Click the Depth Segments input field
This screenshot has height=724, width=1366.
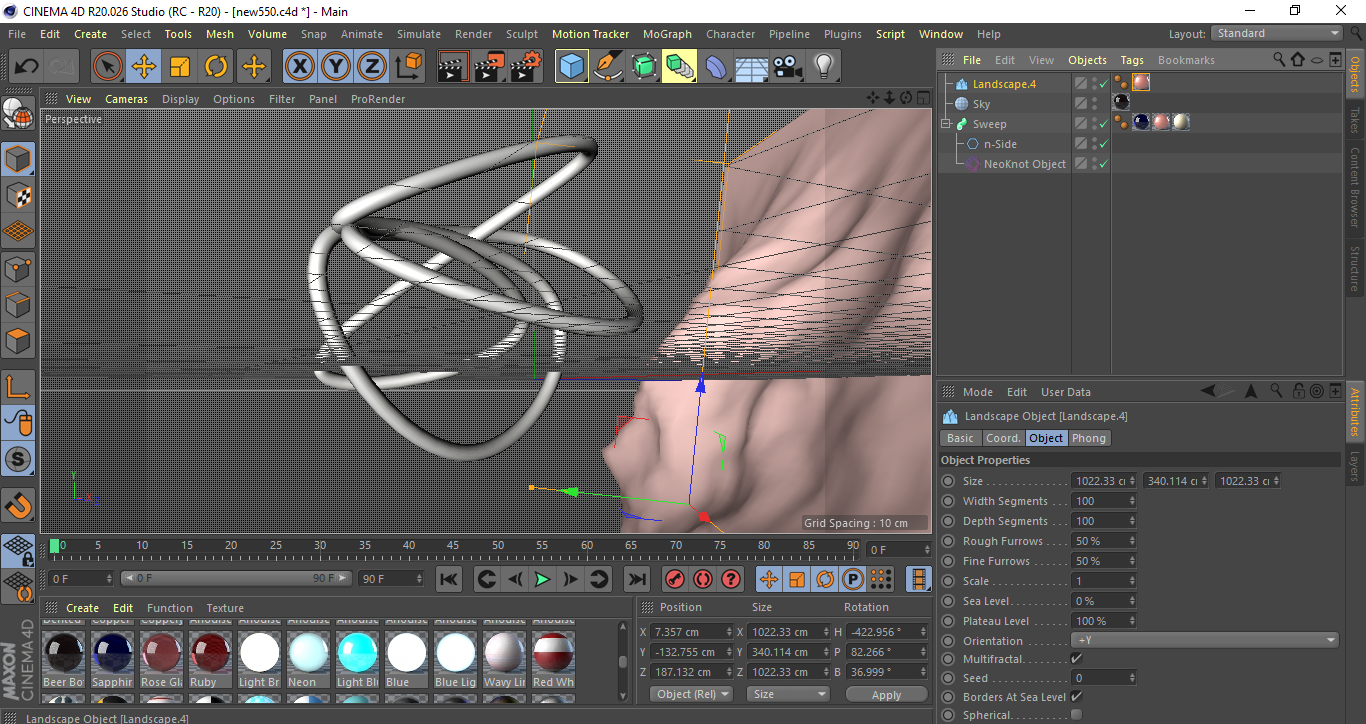tap(1099, 521)
